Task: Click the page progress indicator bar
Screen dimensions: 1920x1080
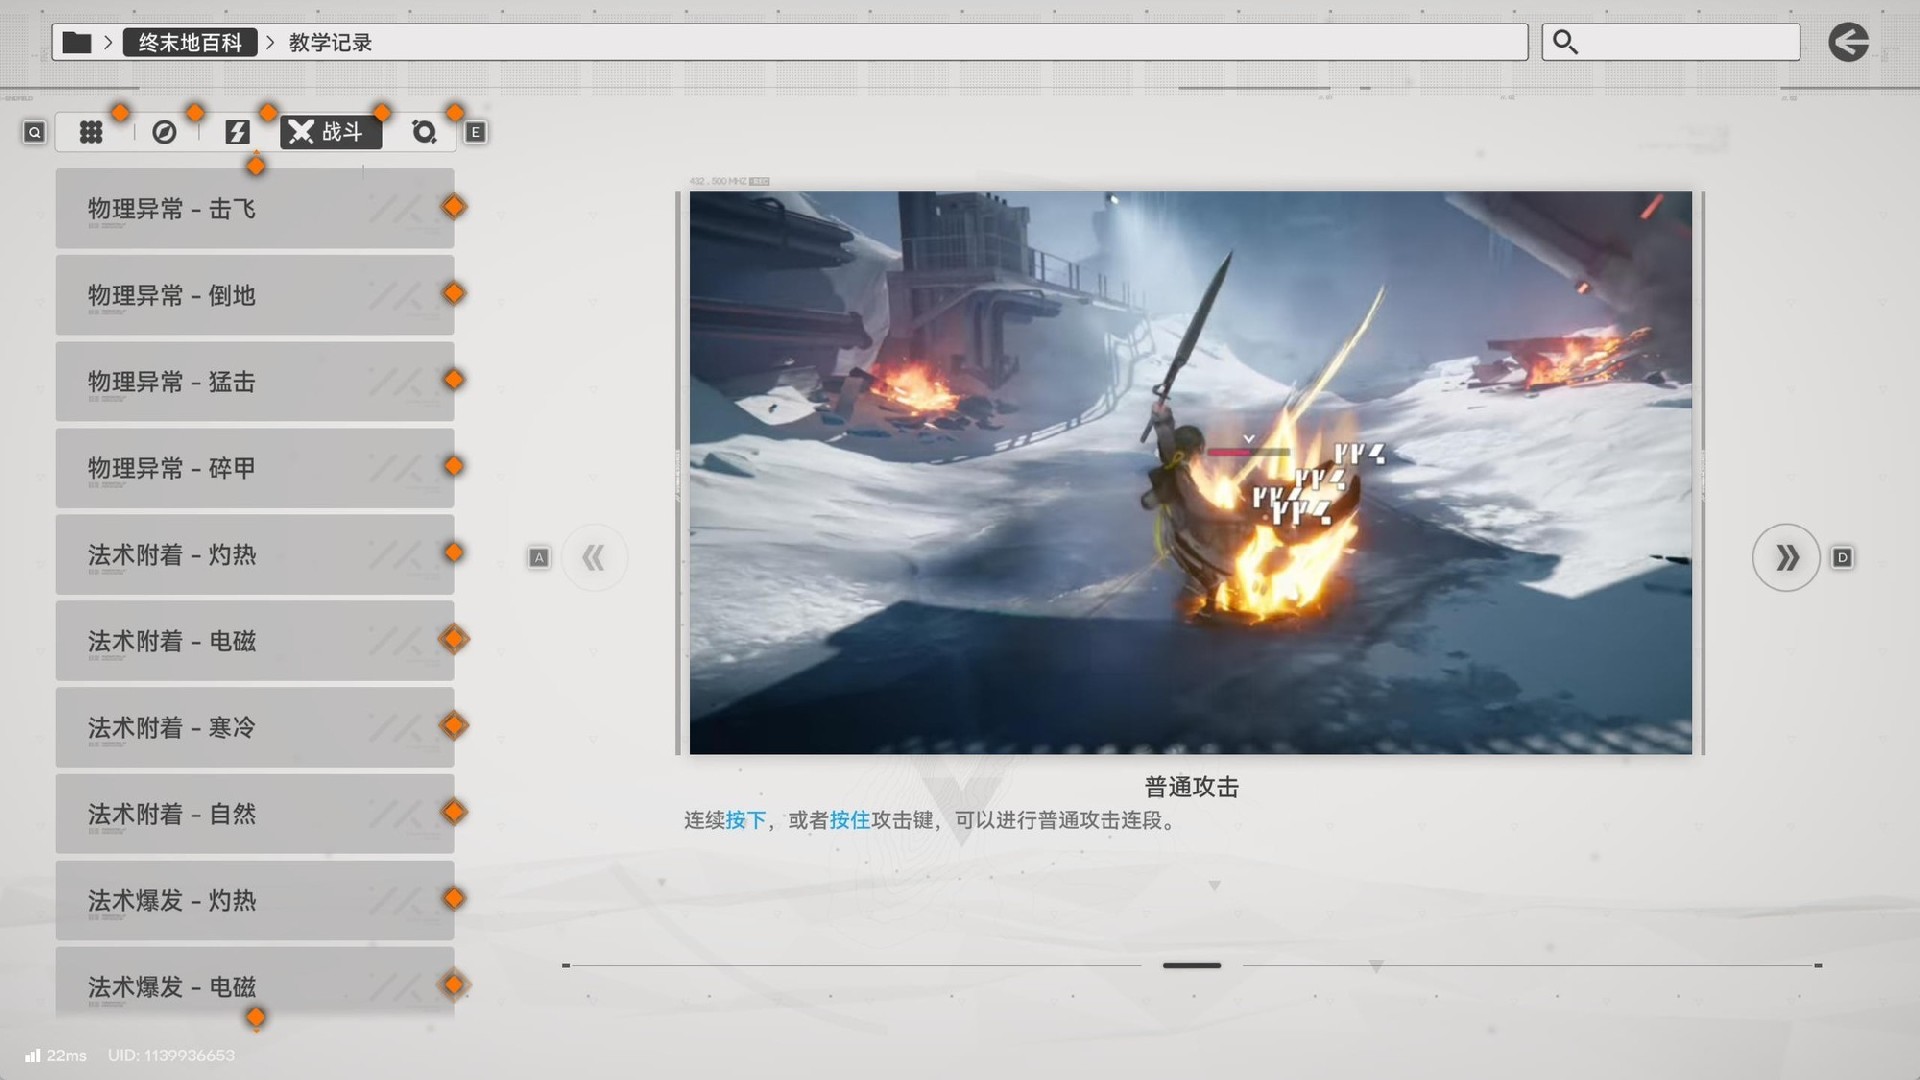Action: click(1191, 965)
